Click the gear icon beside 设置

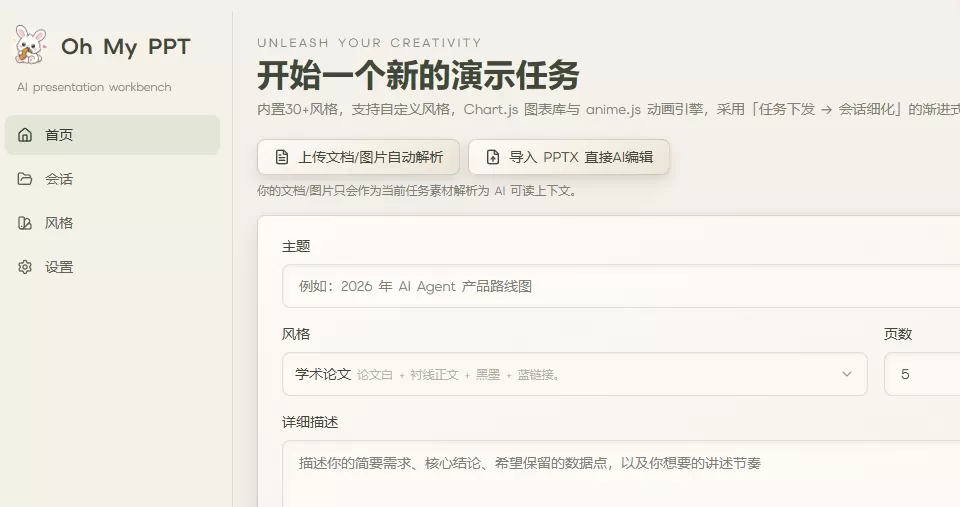24,267
